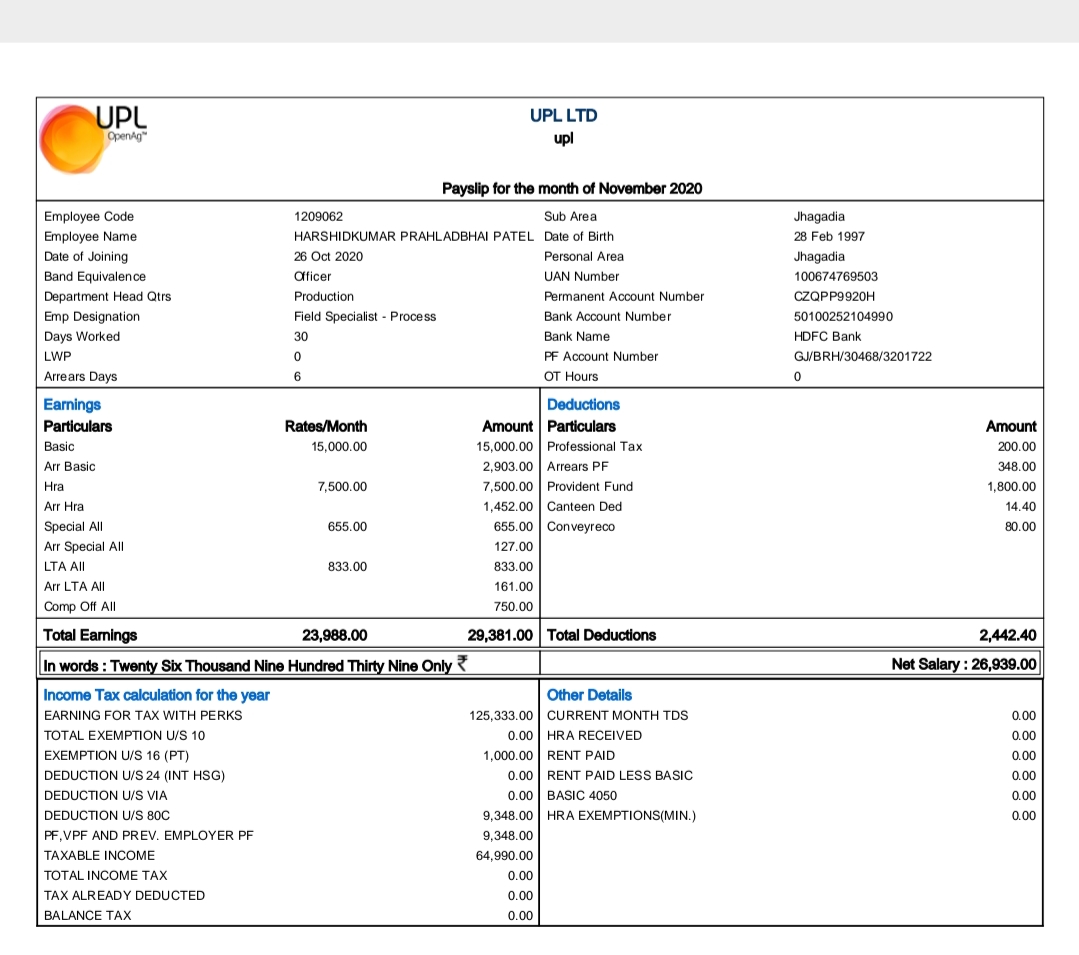Select employee code value 1209062

pyautogui.click(x=318, y=217)
